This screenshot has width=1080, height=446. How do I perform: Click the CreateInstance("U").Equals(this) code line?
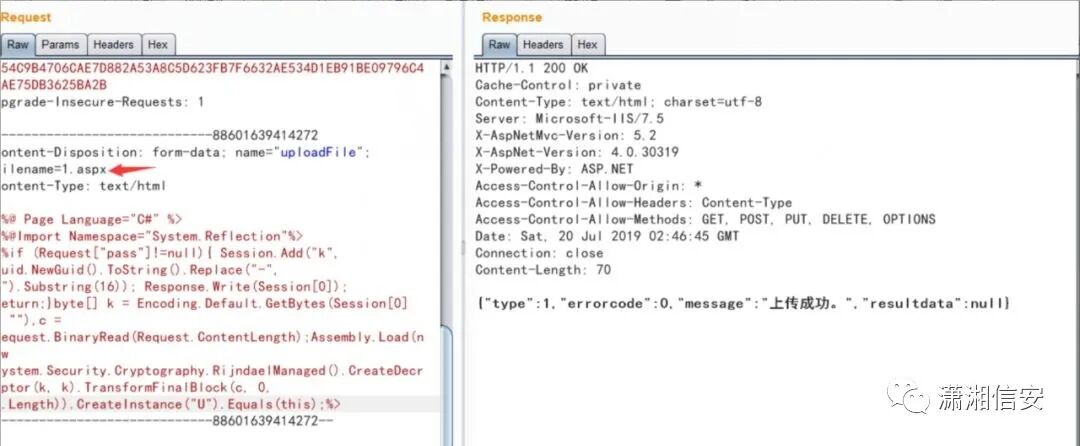tap(170, 404)
